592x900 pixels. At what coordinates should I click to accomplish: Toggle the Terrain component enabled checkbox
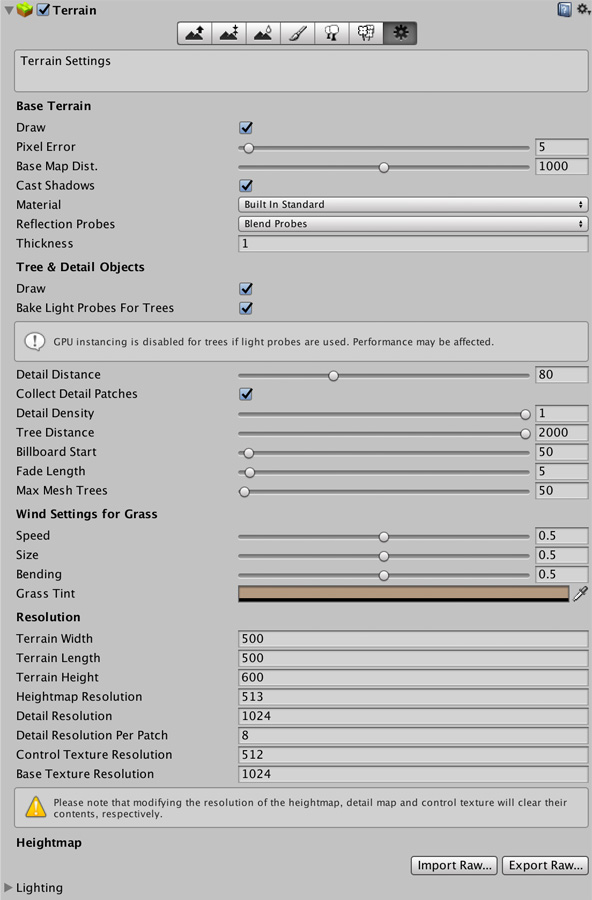pyautogui.click(x=43, y=10)
